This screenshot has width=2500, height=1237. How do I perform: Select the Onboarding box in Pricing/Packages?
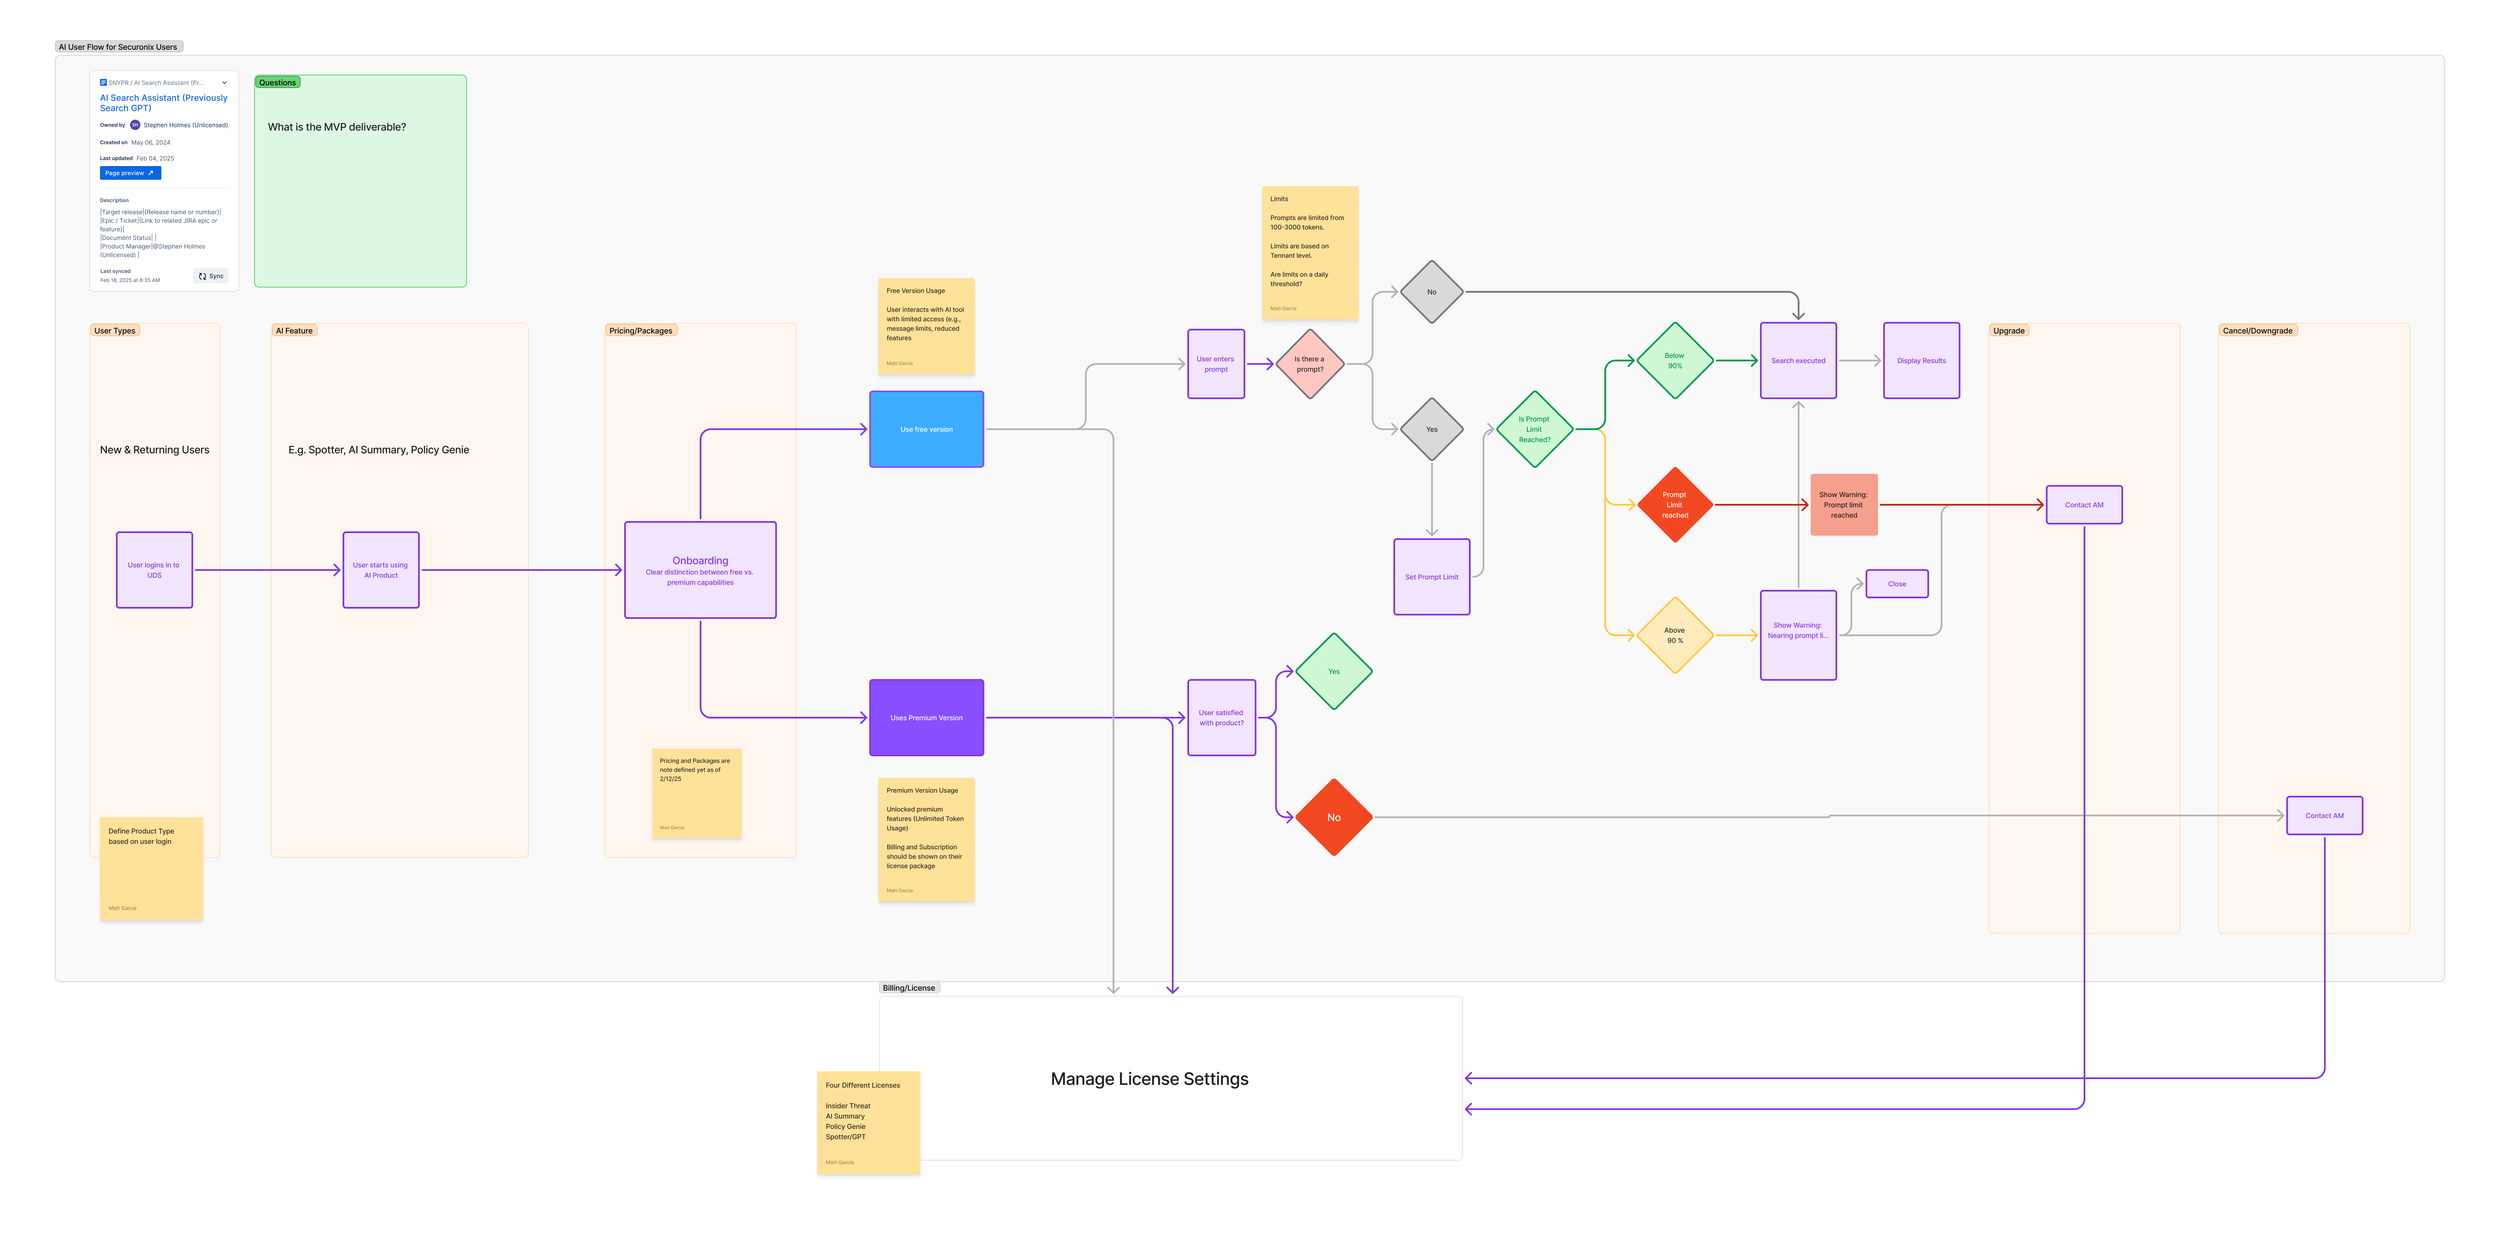coord(700,570)
